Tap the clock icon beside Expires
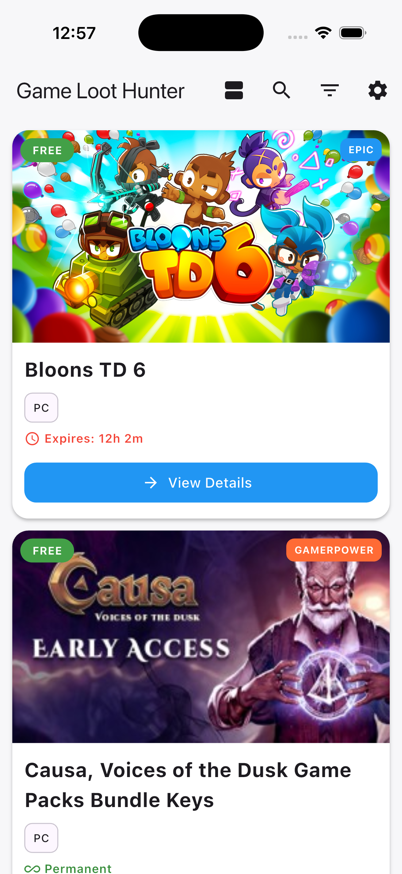This screenshot has width=402, height=874. click(x=32, y=439)
